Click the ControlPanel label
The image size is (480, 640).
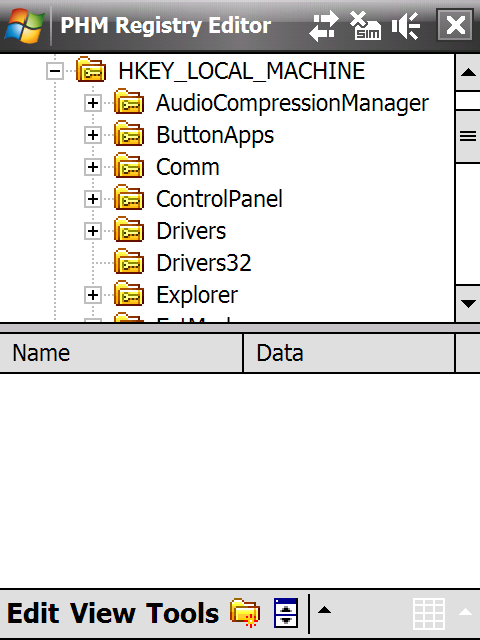pyautogui.click(x=219, y=199)
